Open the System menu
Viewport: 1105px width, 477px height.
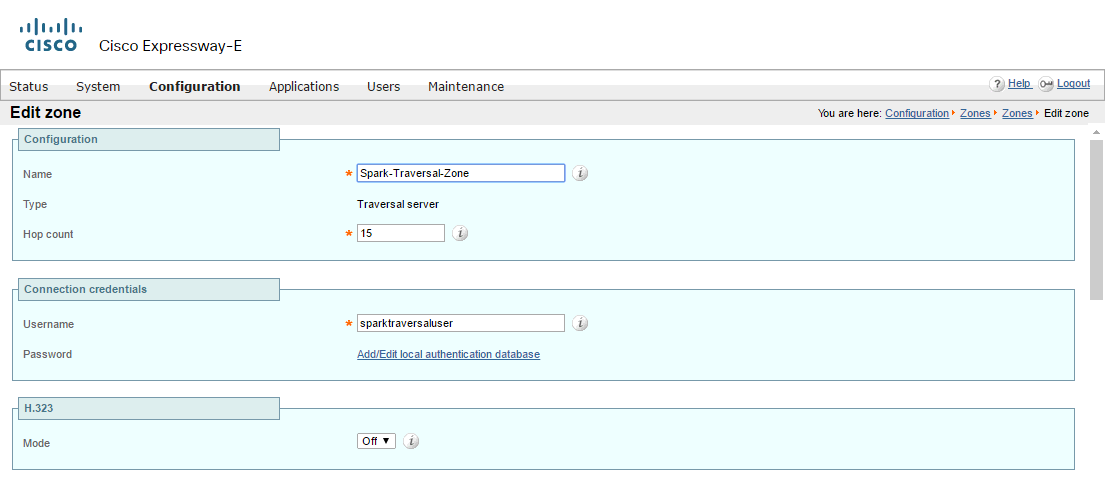pyautogui.click(x=98, y=87)
